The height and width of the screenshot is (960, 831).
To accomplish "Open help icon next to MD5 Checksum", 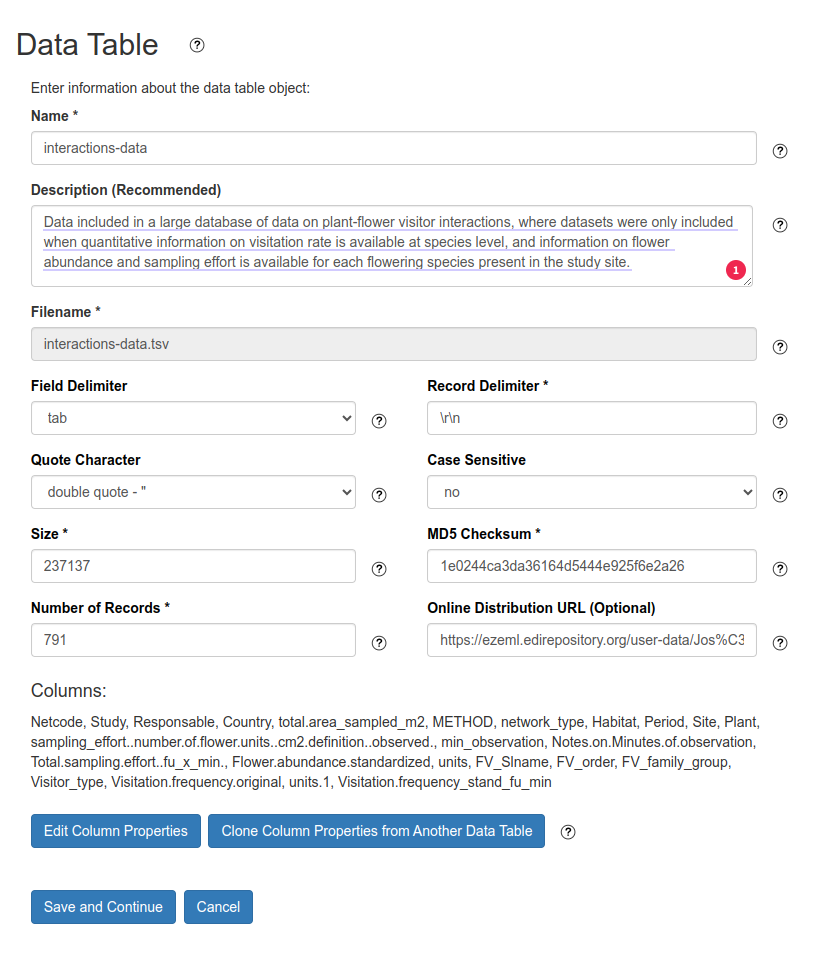I will tap(780, 569).
